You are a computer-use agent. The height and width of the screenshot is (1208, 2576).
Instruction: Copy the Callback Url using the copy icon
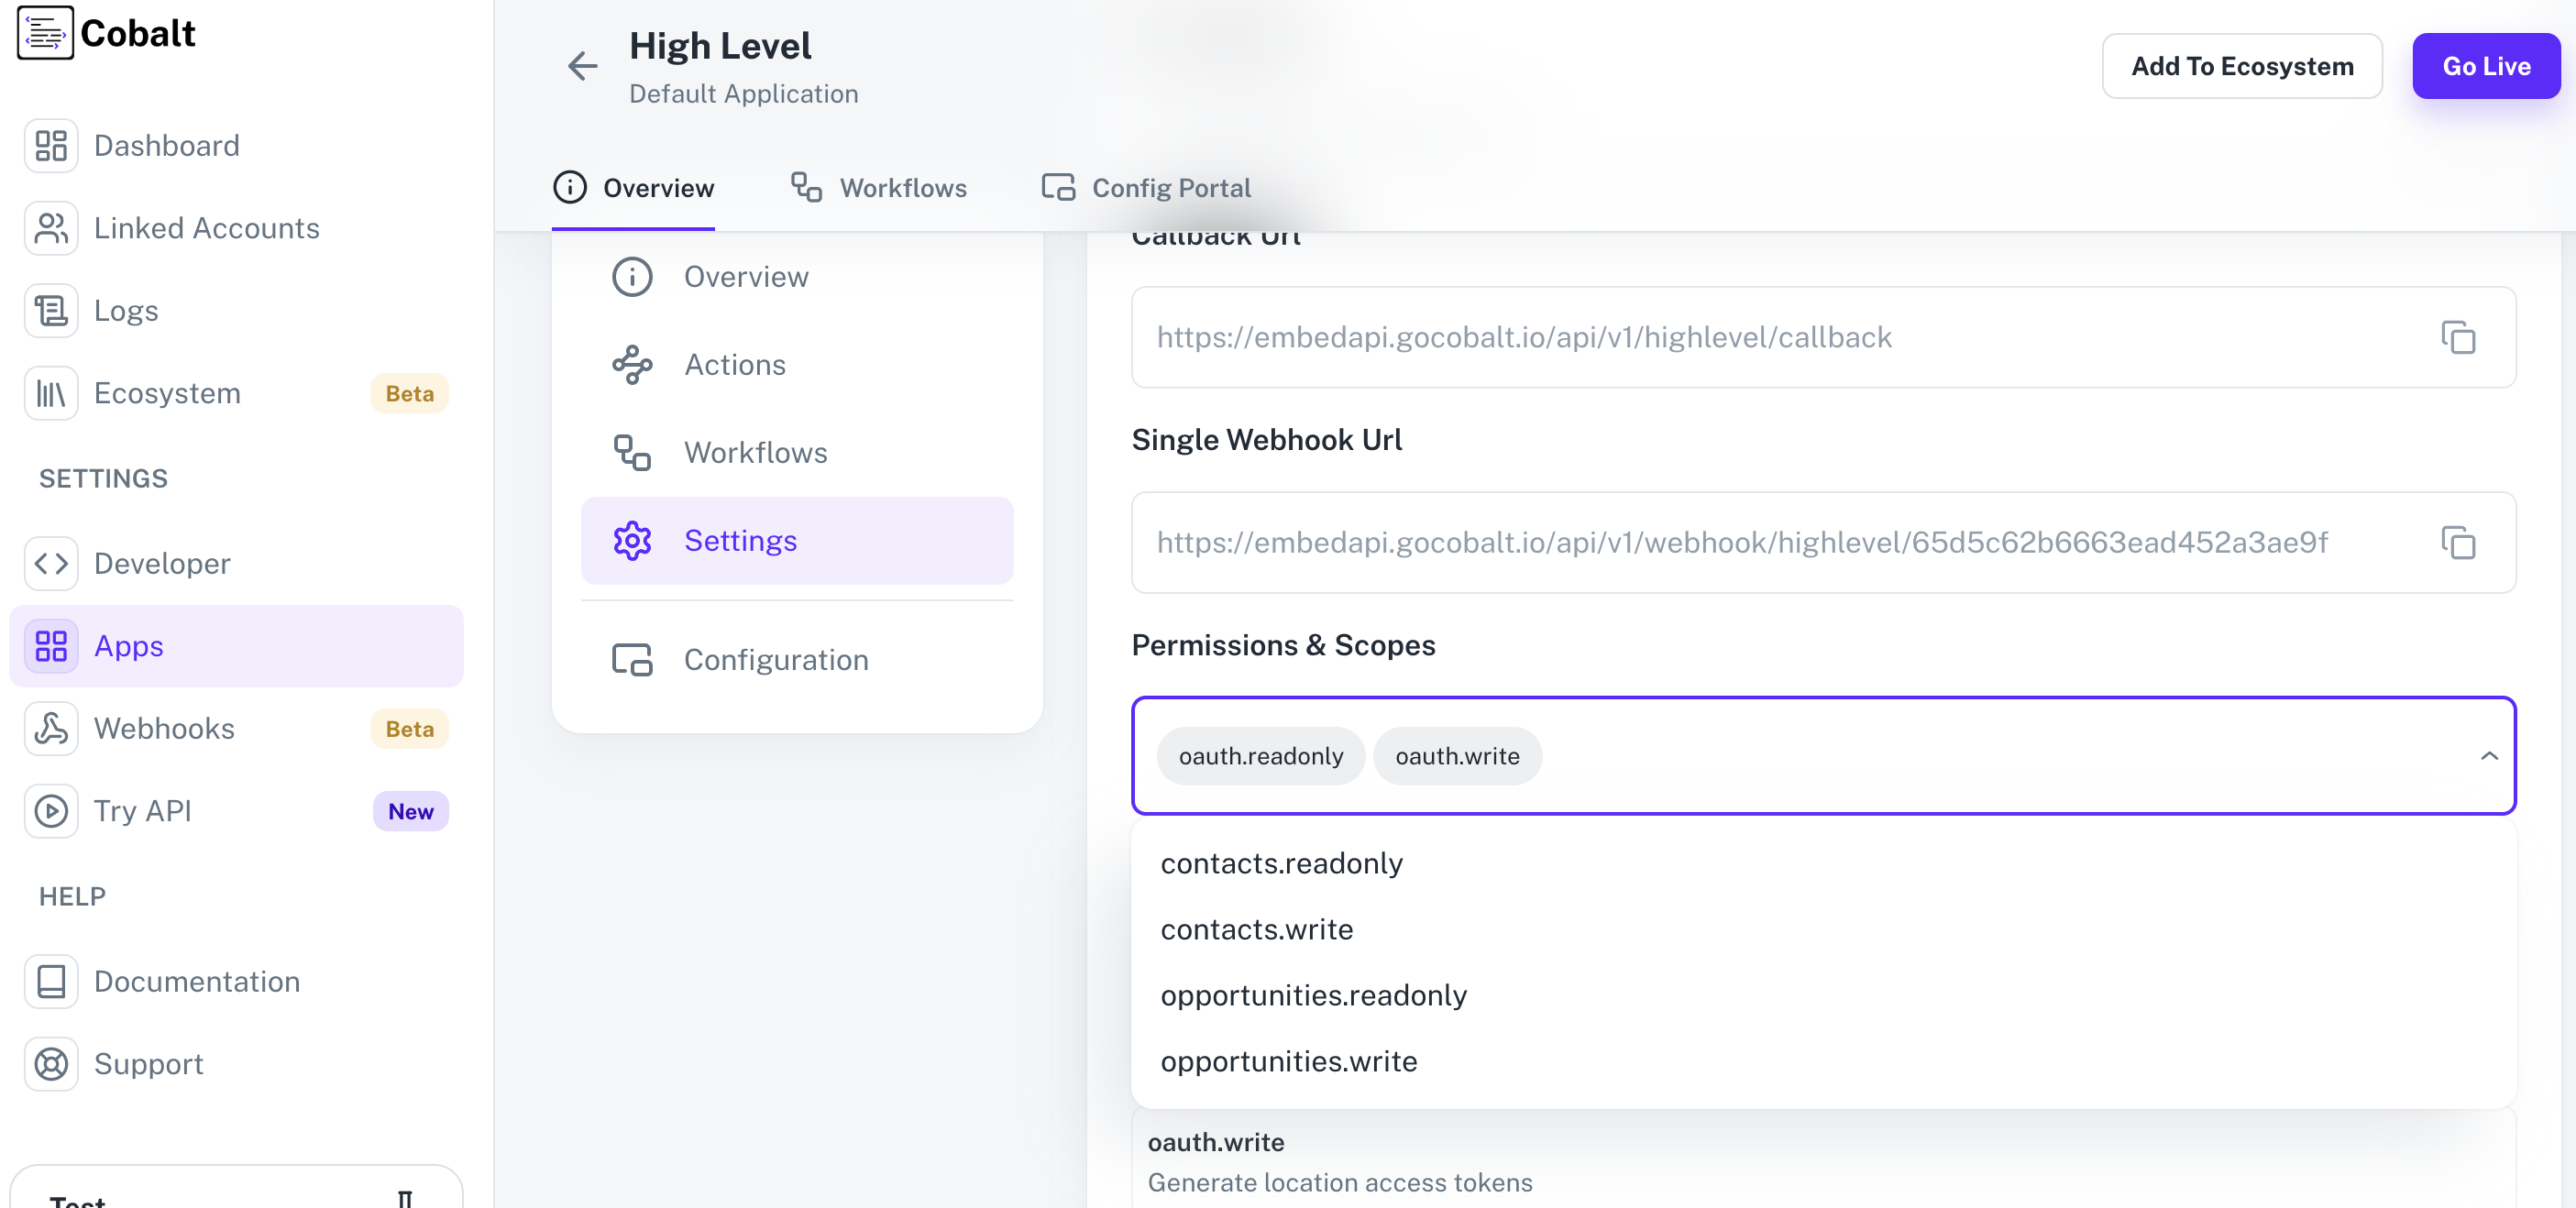click(x=2459, y=338)
